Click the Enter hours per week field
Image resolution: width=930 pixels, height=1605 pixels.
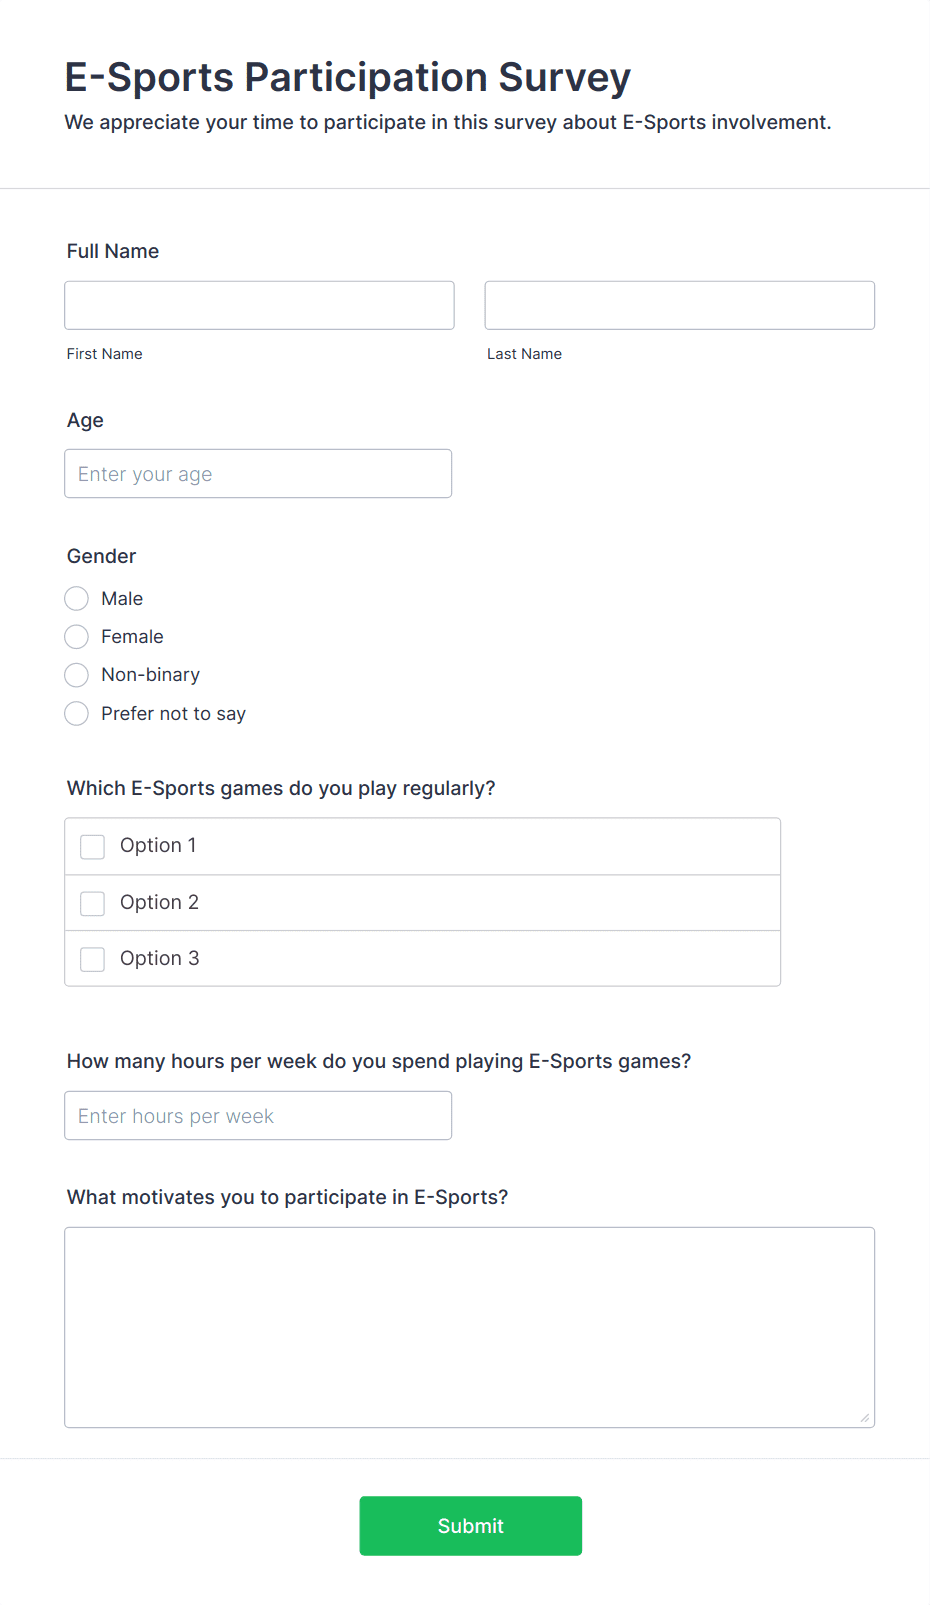tap(258, 1116)
